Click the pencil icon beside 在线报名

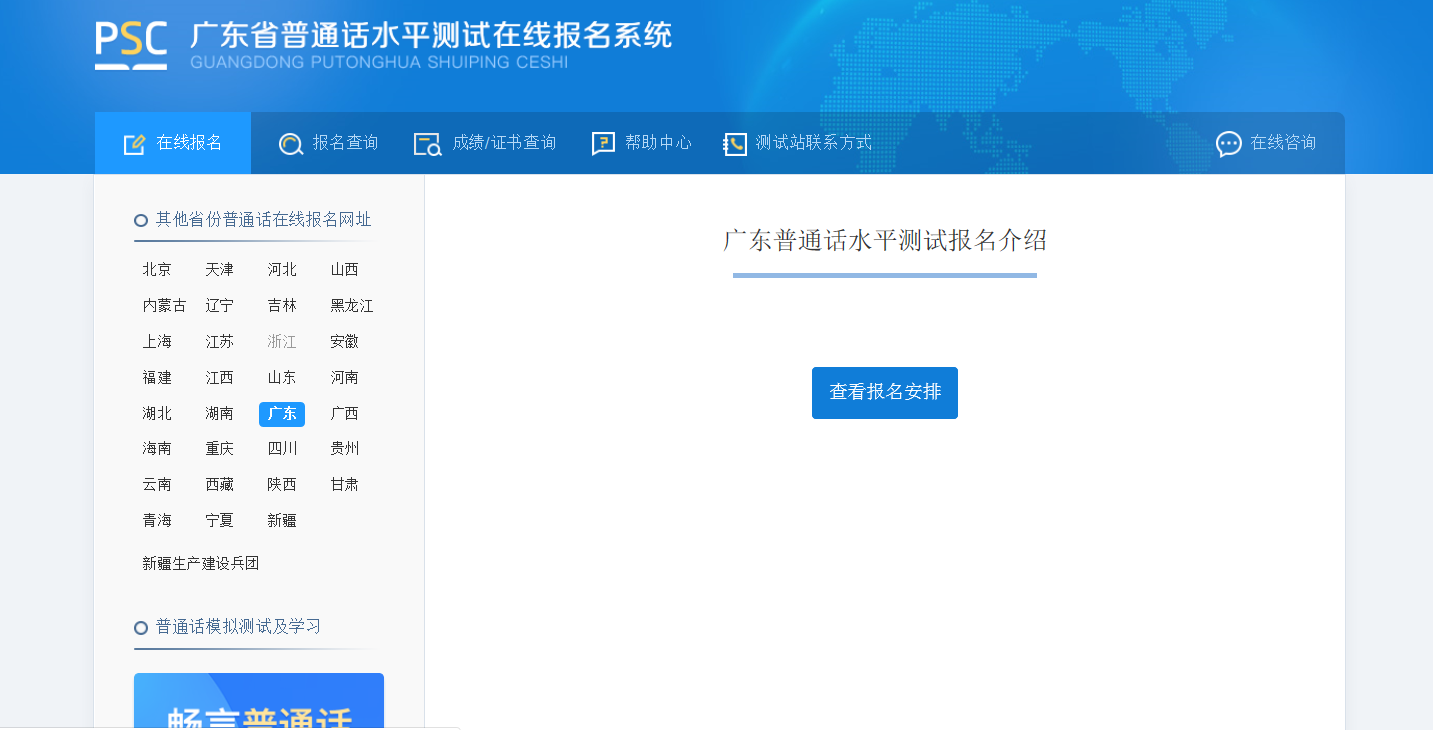[134, 144]
